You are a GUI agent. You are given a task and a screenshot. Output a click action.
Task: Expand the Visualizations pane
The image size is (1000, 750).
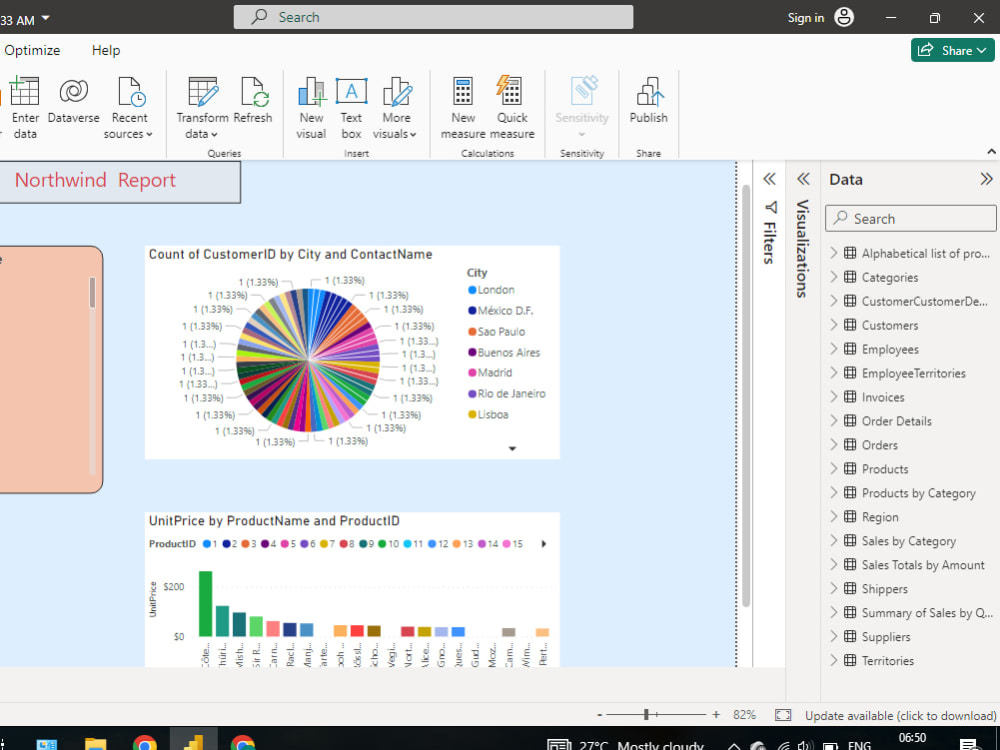pos(804,179)
